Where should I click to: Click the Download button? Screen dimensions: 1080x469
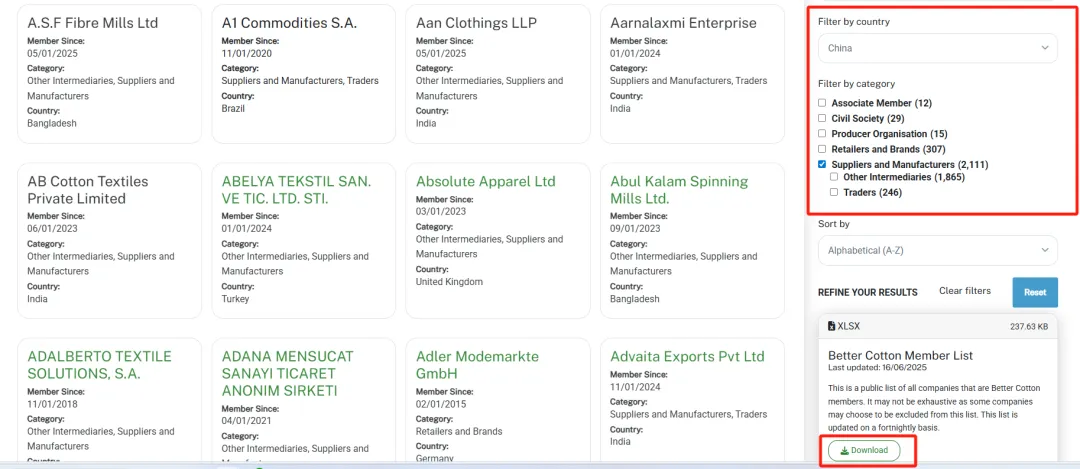point(864,450)
